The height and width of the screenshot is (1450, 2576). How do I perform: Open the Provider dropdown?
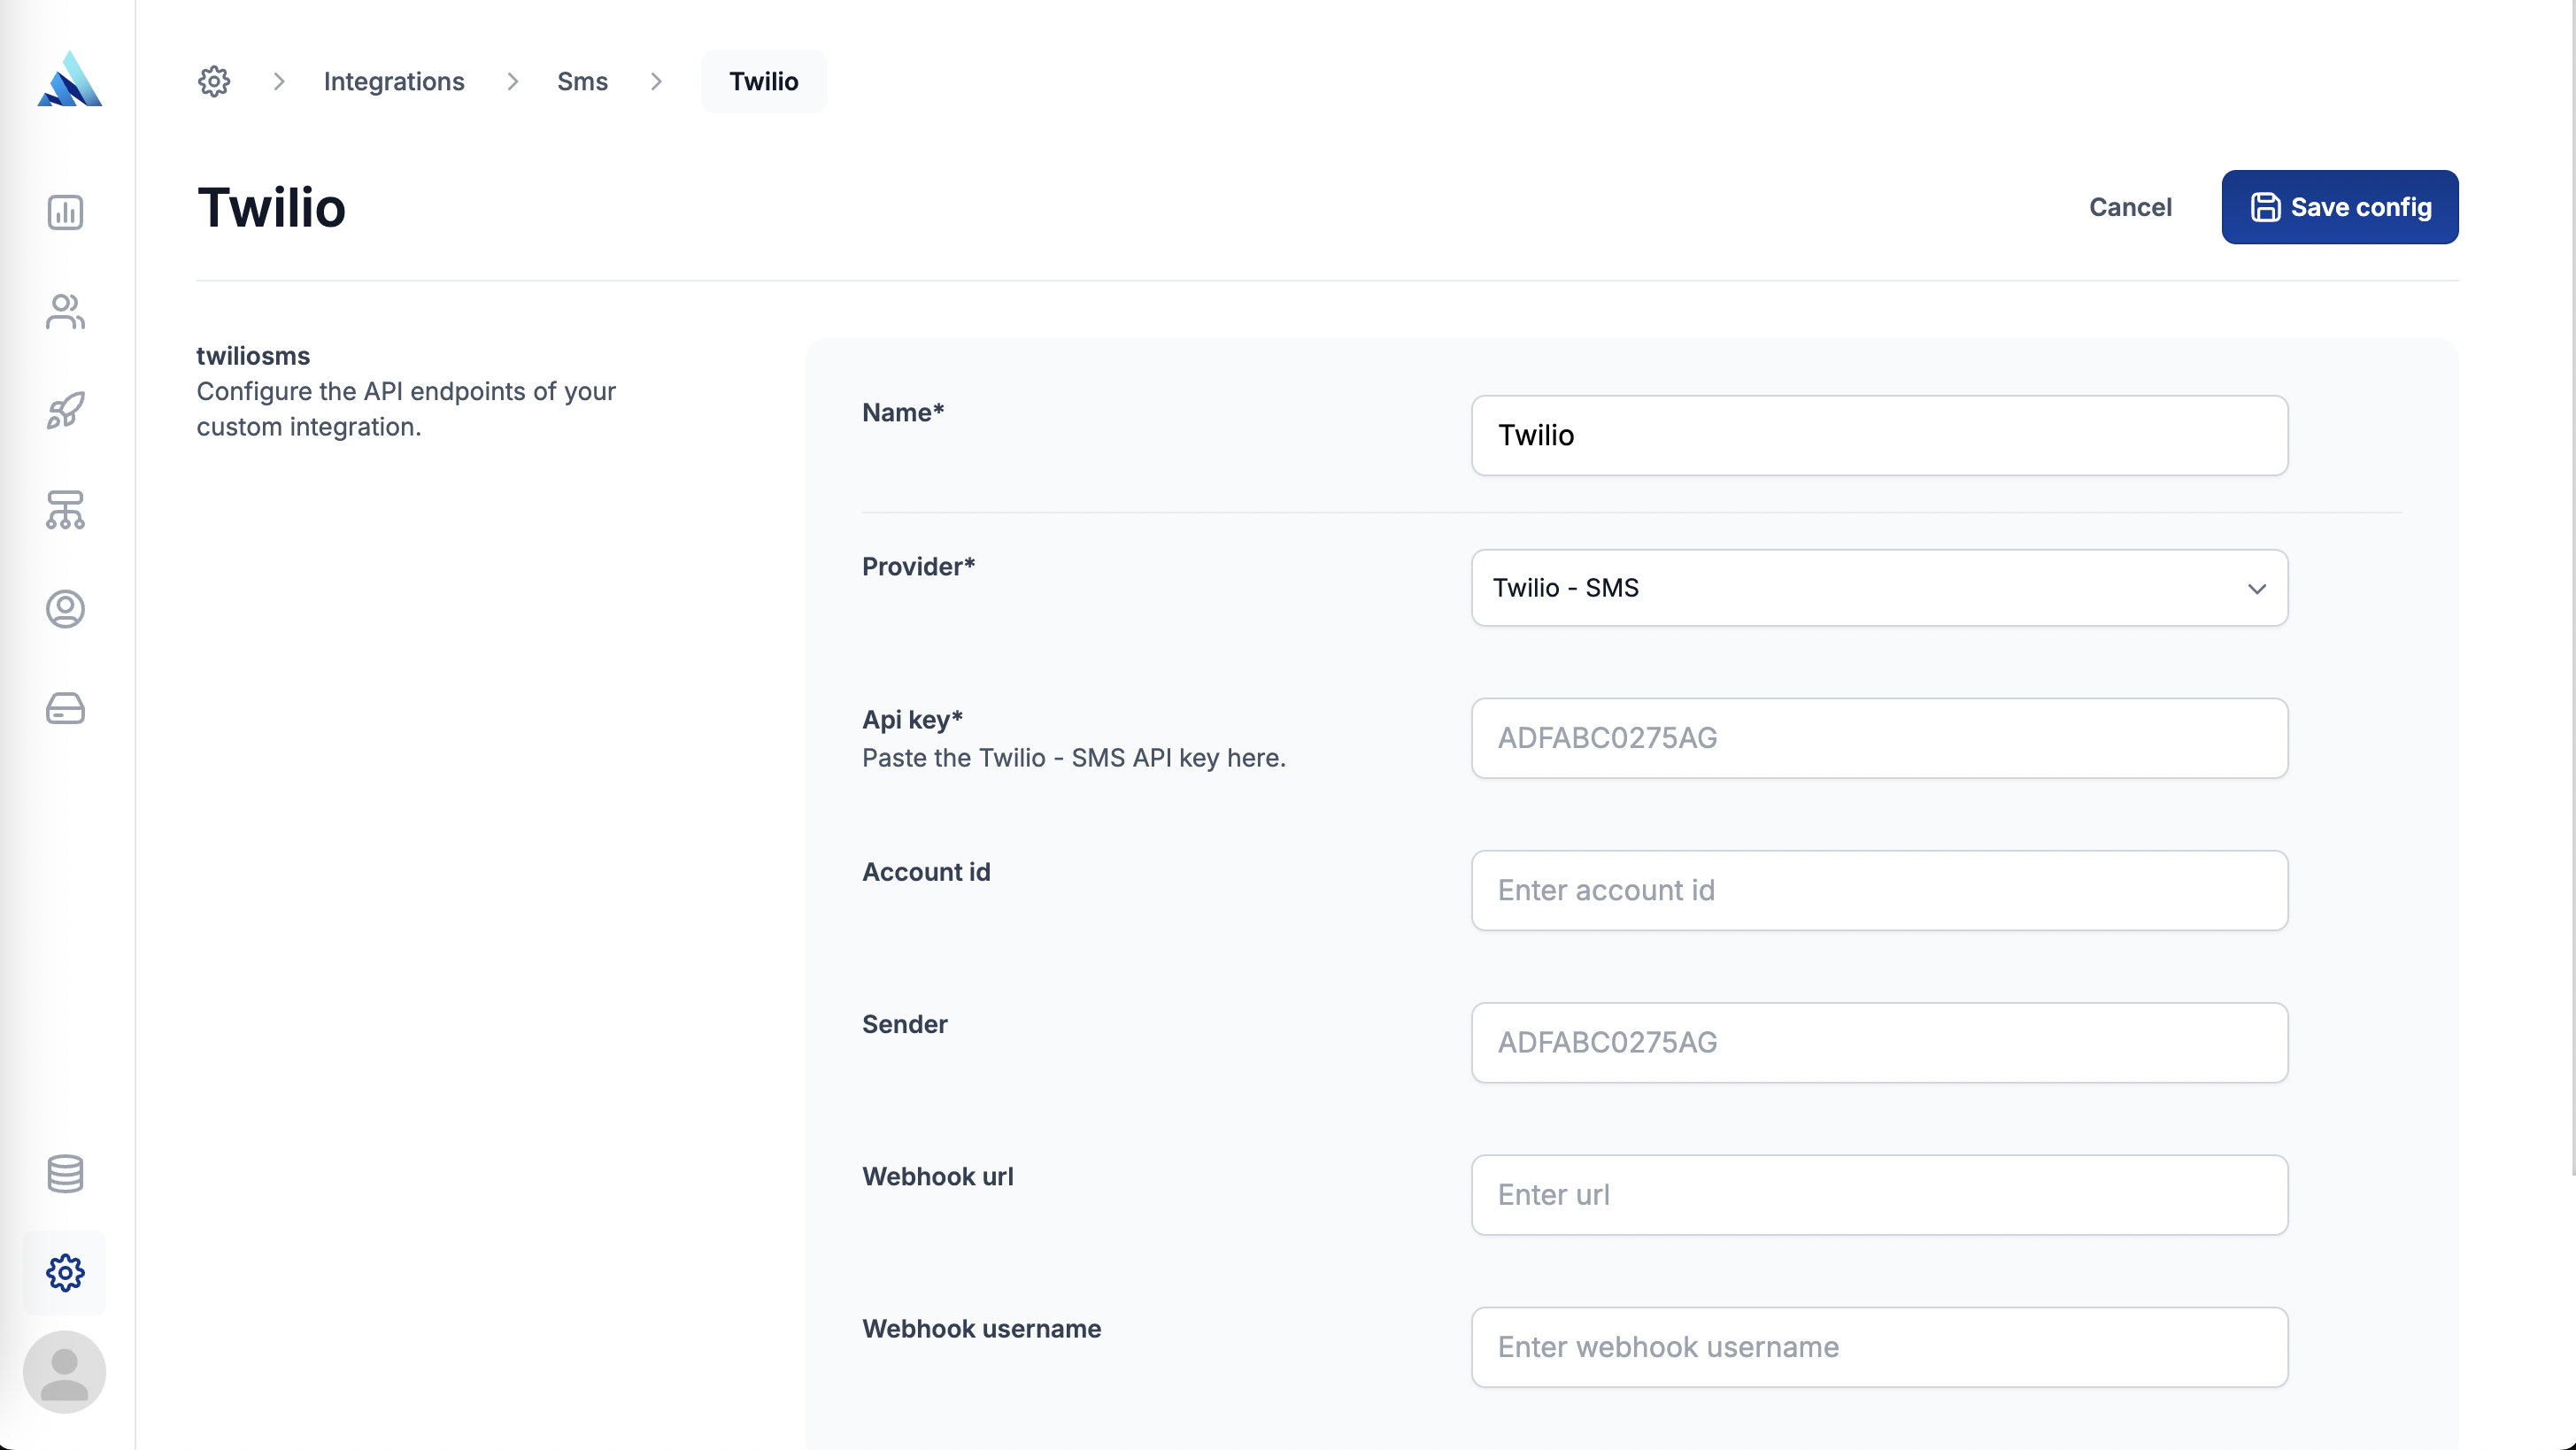[1879, 588]
